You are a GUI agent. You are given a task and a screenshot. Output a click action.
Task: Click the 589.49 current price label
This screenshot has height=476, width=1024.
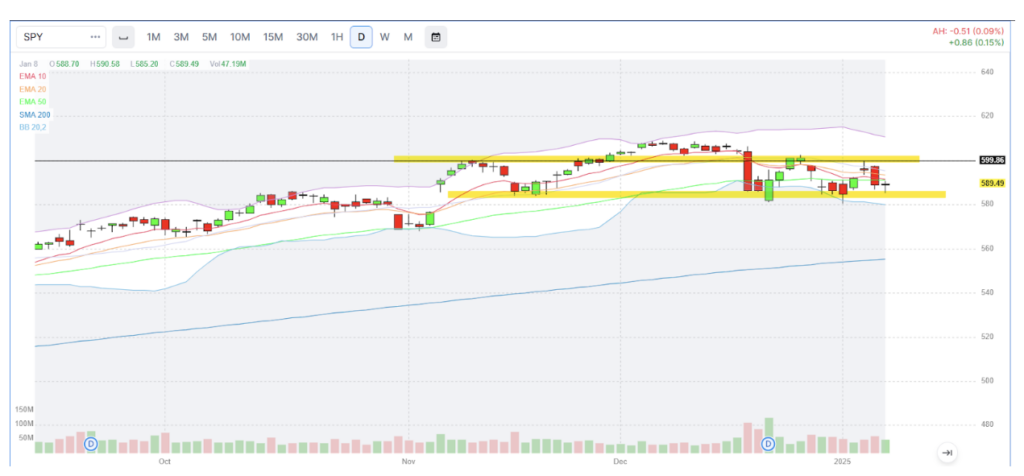[x=992, y=183]
